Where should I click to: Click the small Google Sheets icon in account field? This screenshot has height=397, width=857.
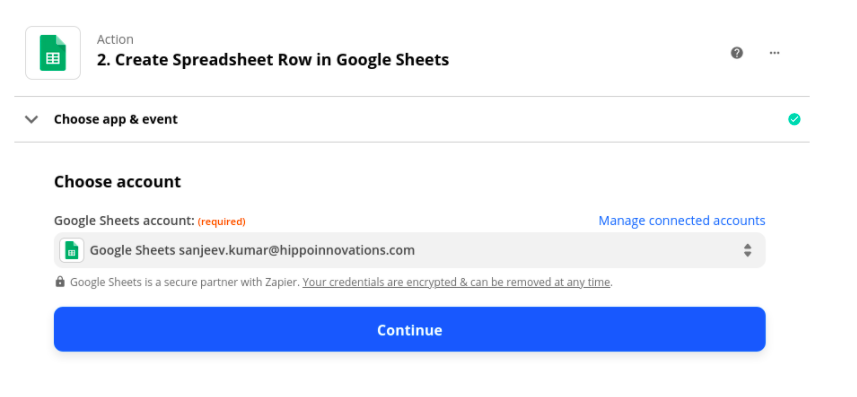click(72, 250)
